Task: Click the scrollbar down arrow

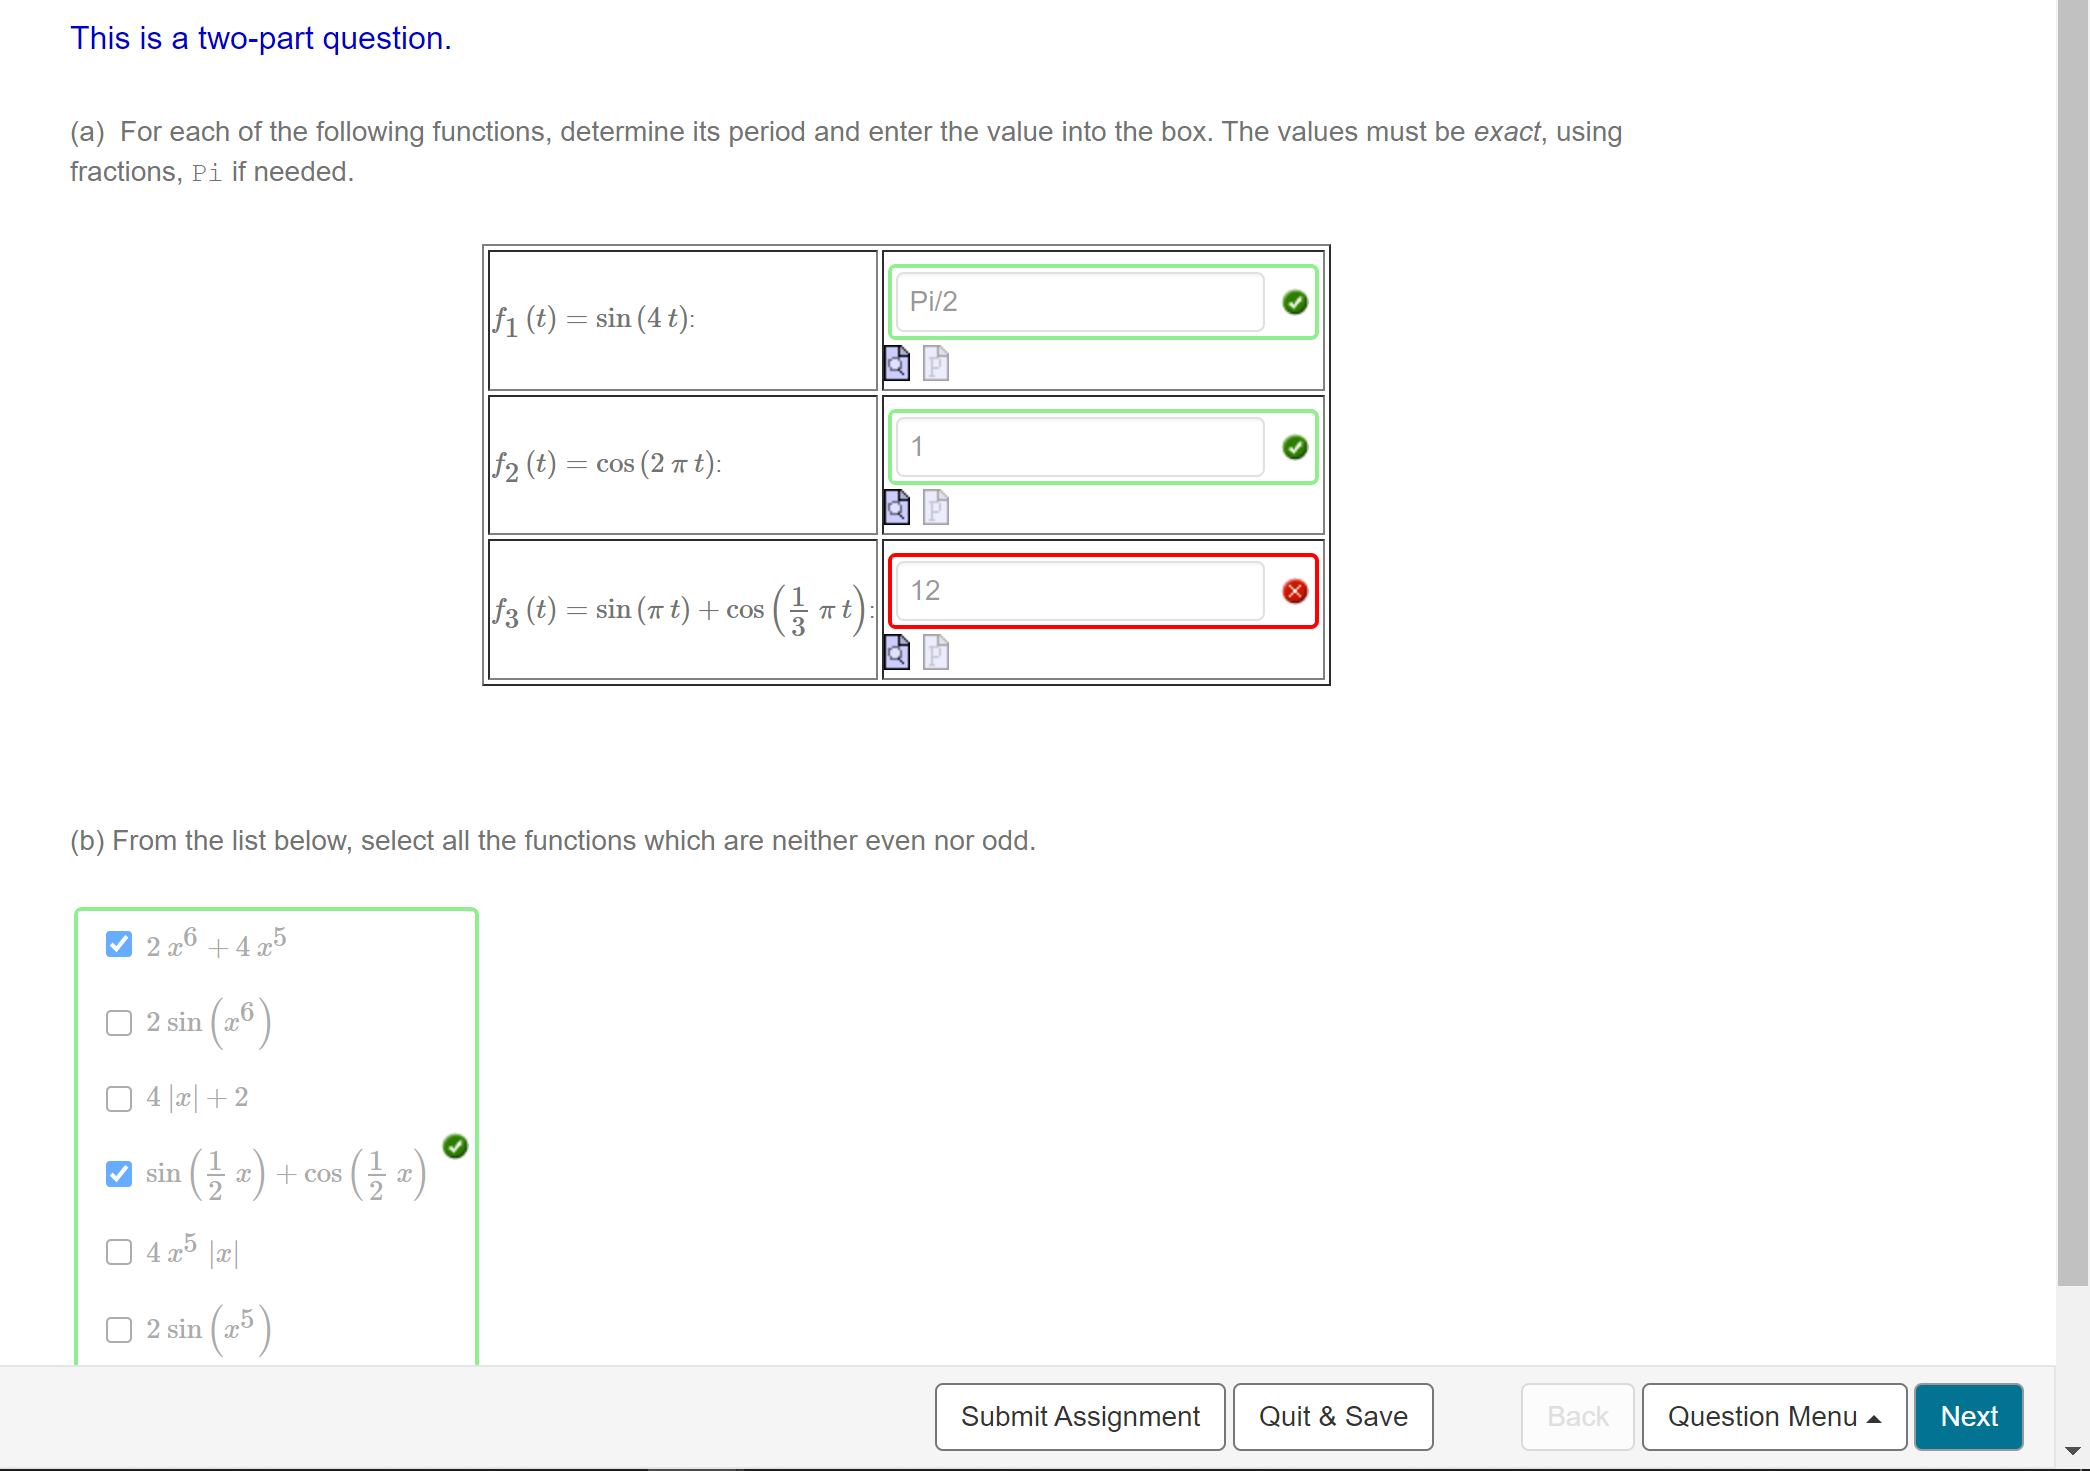Action: (2072, 1450)
